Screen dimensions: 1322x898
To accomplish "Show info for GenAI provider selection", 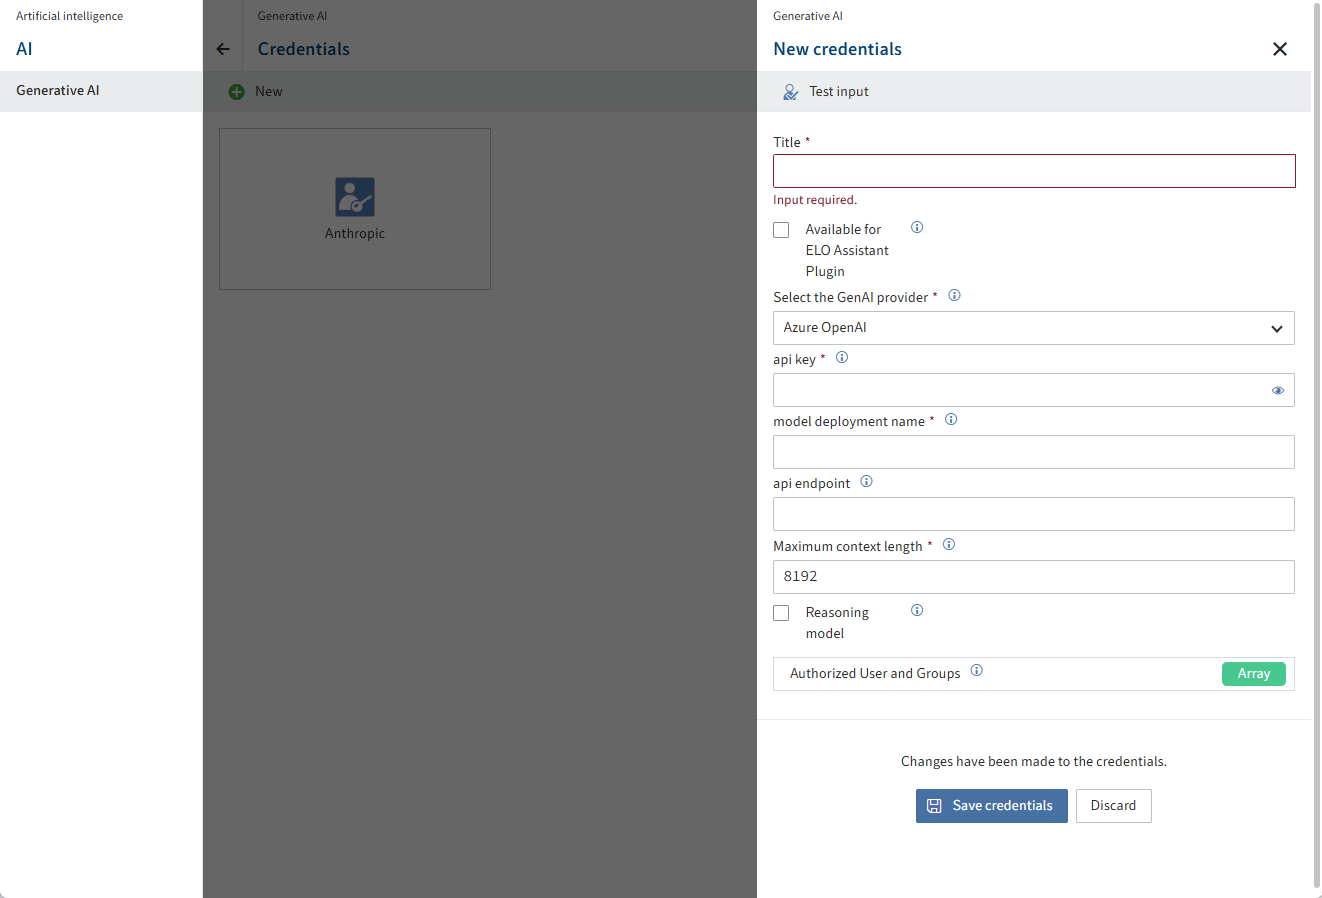I will pos(954,295).
